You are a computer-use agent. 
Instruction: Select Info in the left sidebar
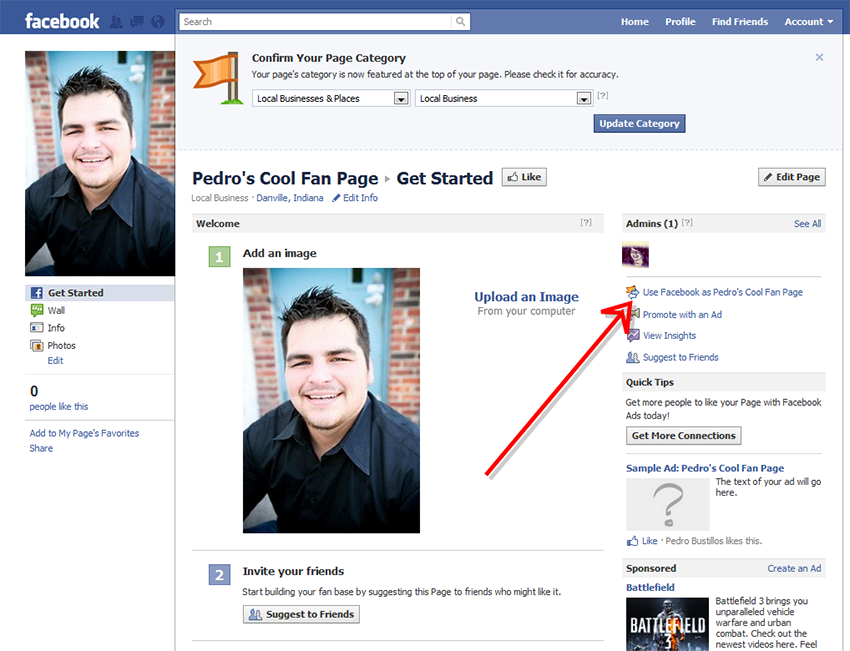(x=56, y=328)
